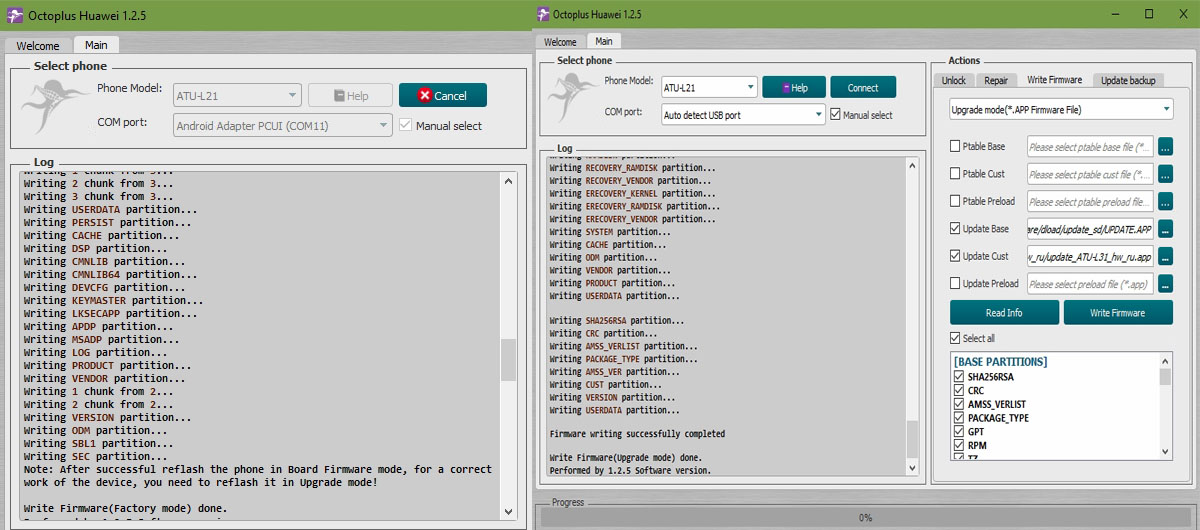1200x530 pixels.
Task: Select the Write Firmware tab
Action: click(x=1054, y=79)
